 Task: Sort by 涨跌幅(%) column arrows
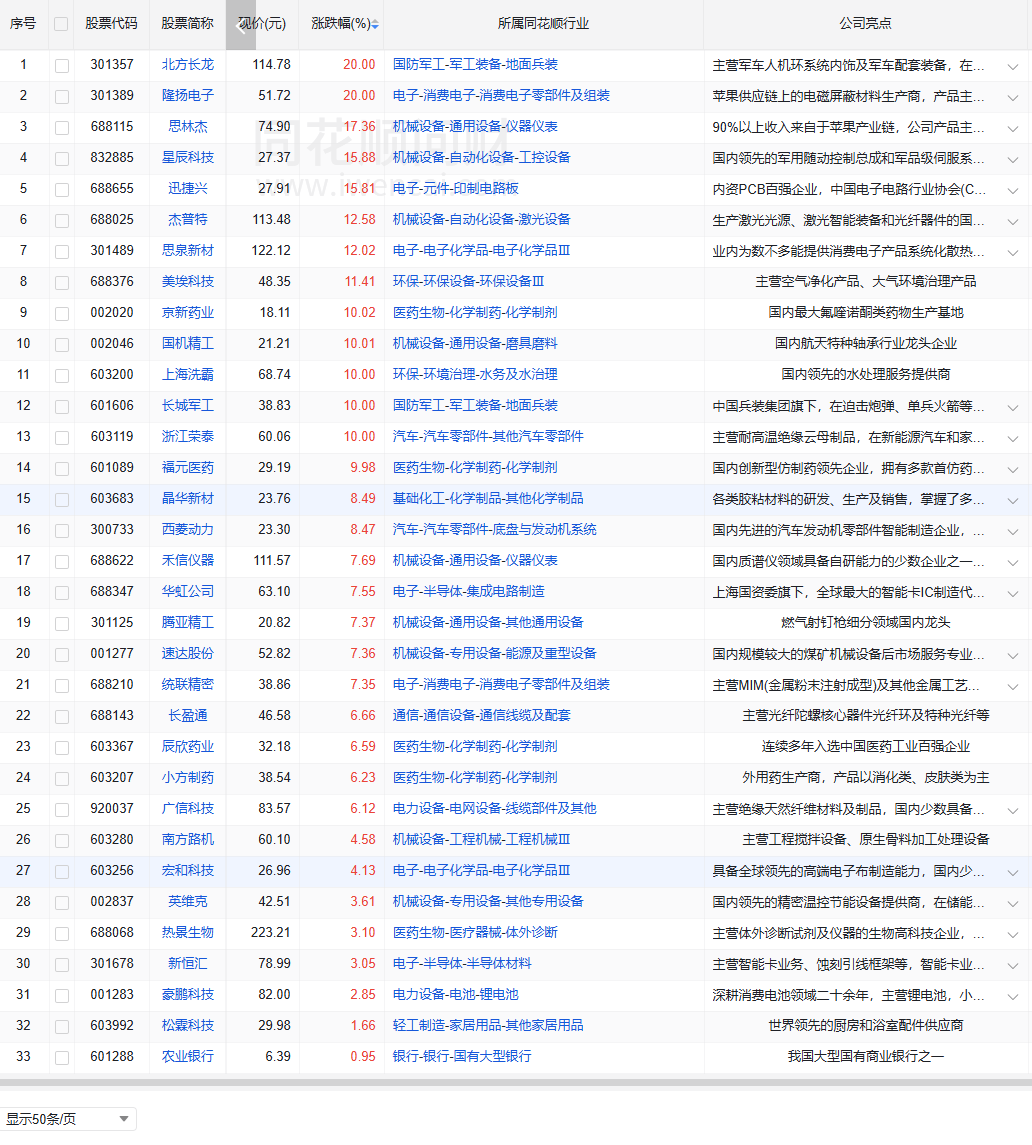[375, 25]
